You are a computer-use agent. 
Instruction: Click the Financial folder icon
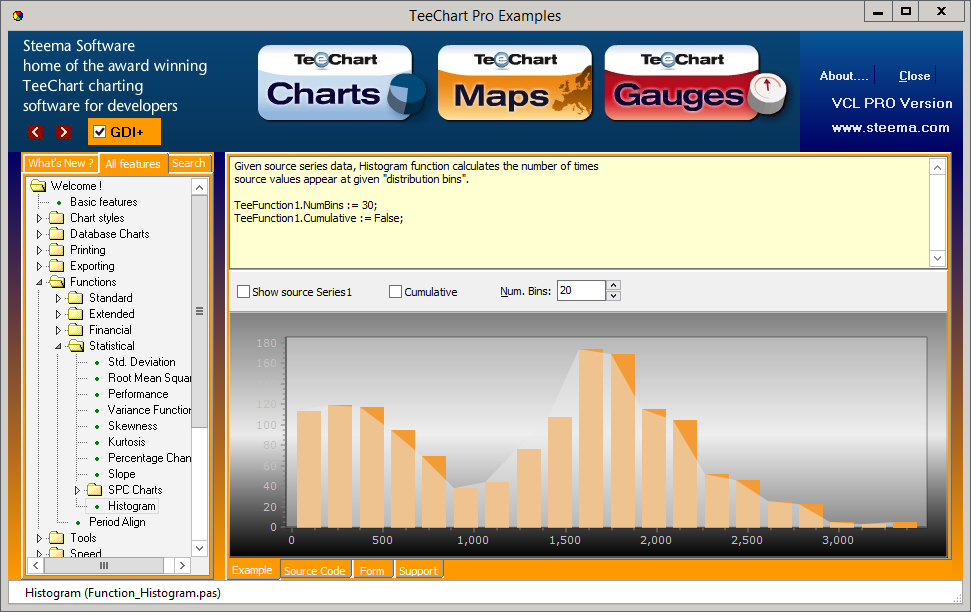76,330
